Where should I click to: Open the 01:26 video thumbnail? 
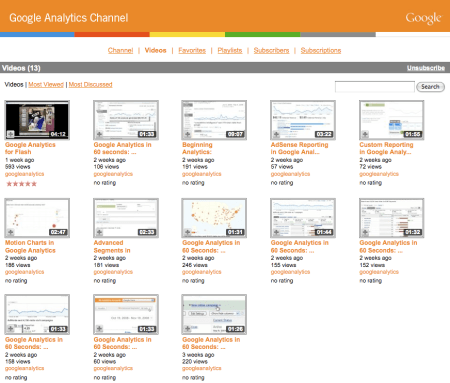(214, 314)
